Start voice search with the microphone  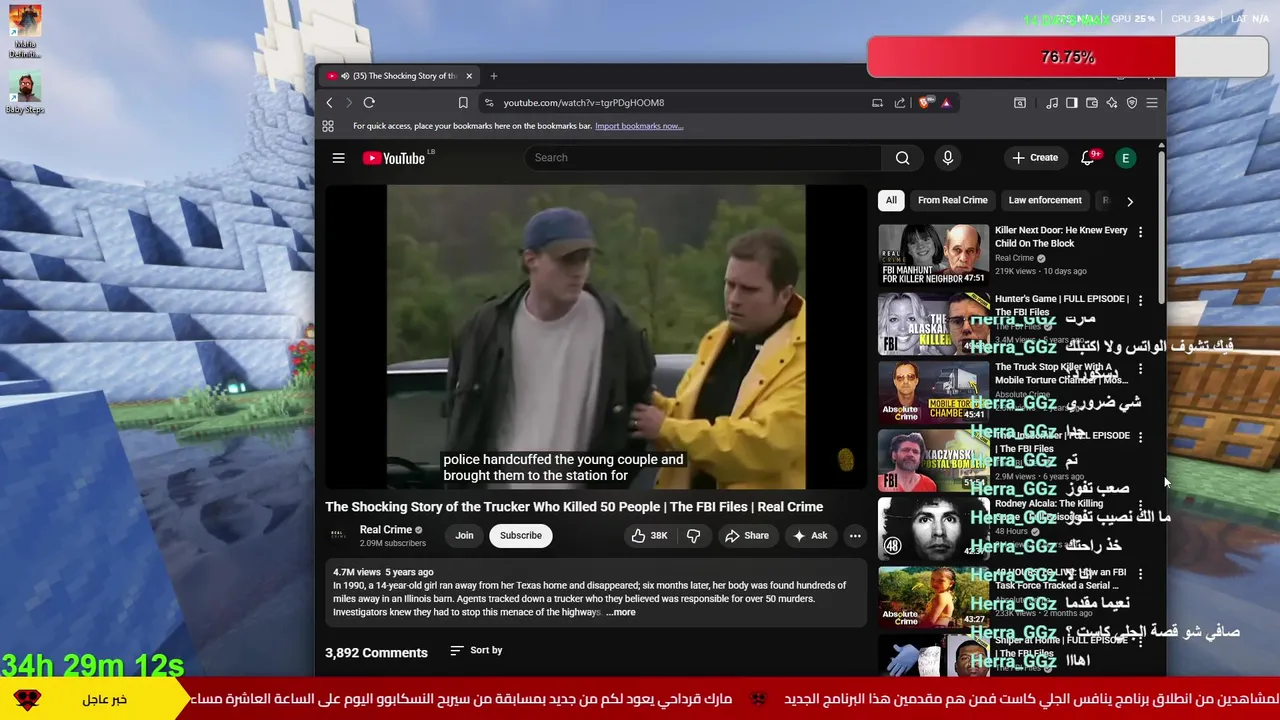(948, 158)
